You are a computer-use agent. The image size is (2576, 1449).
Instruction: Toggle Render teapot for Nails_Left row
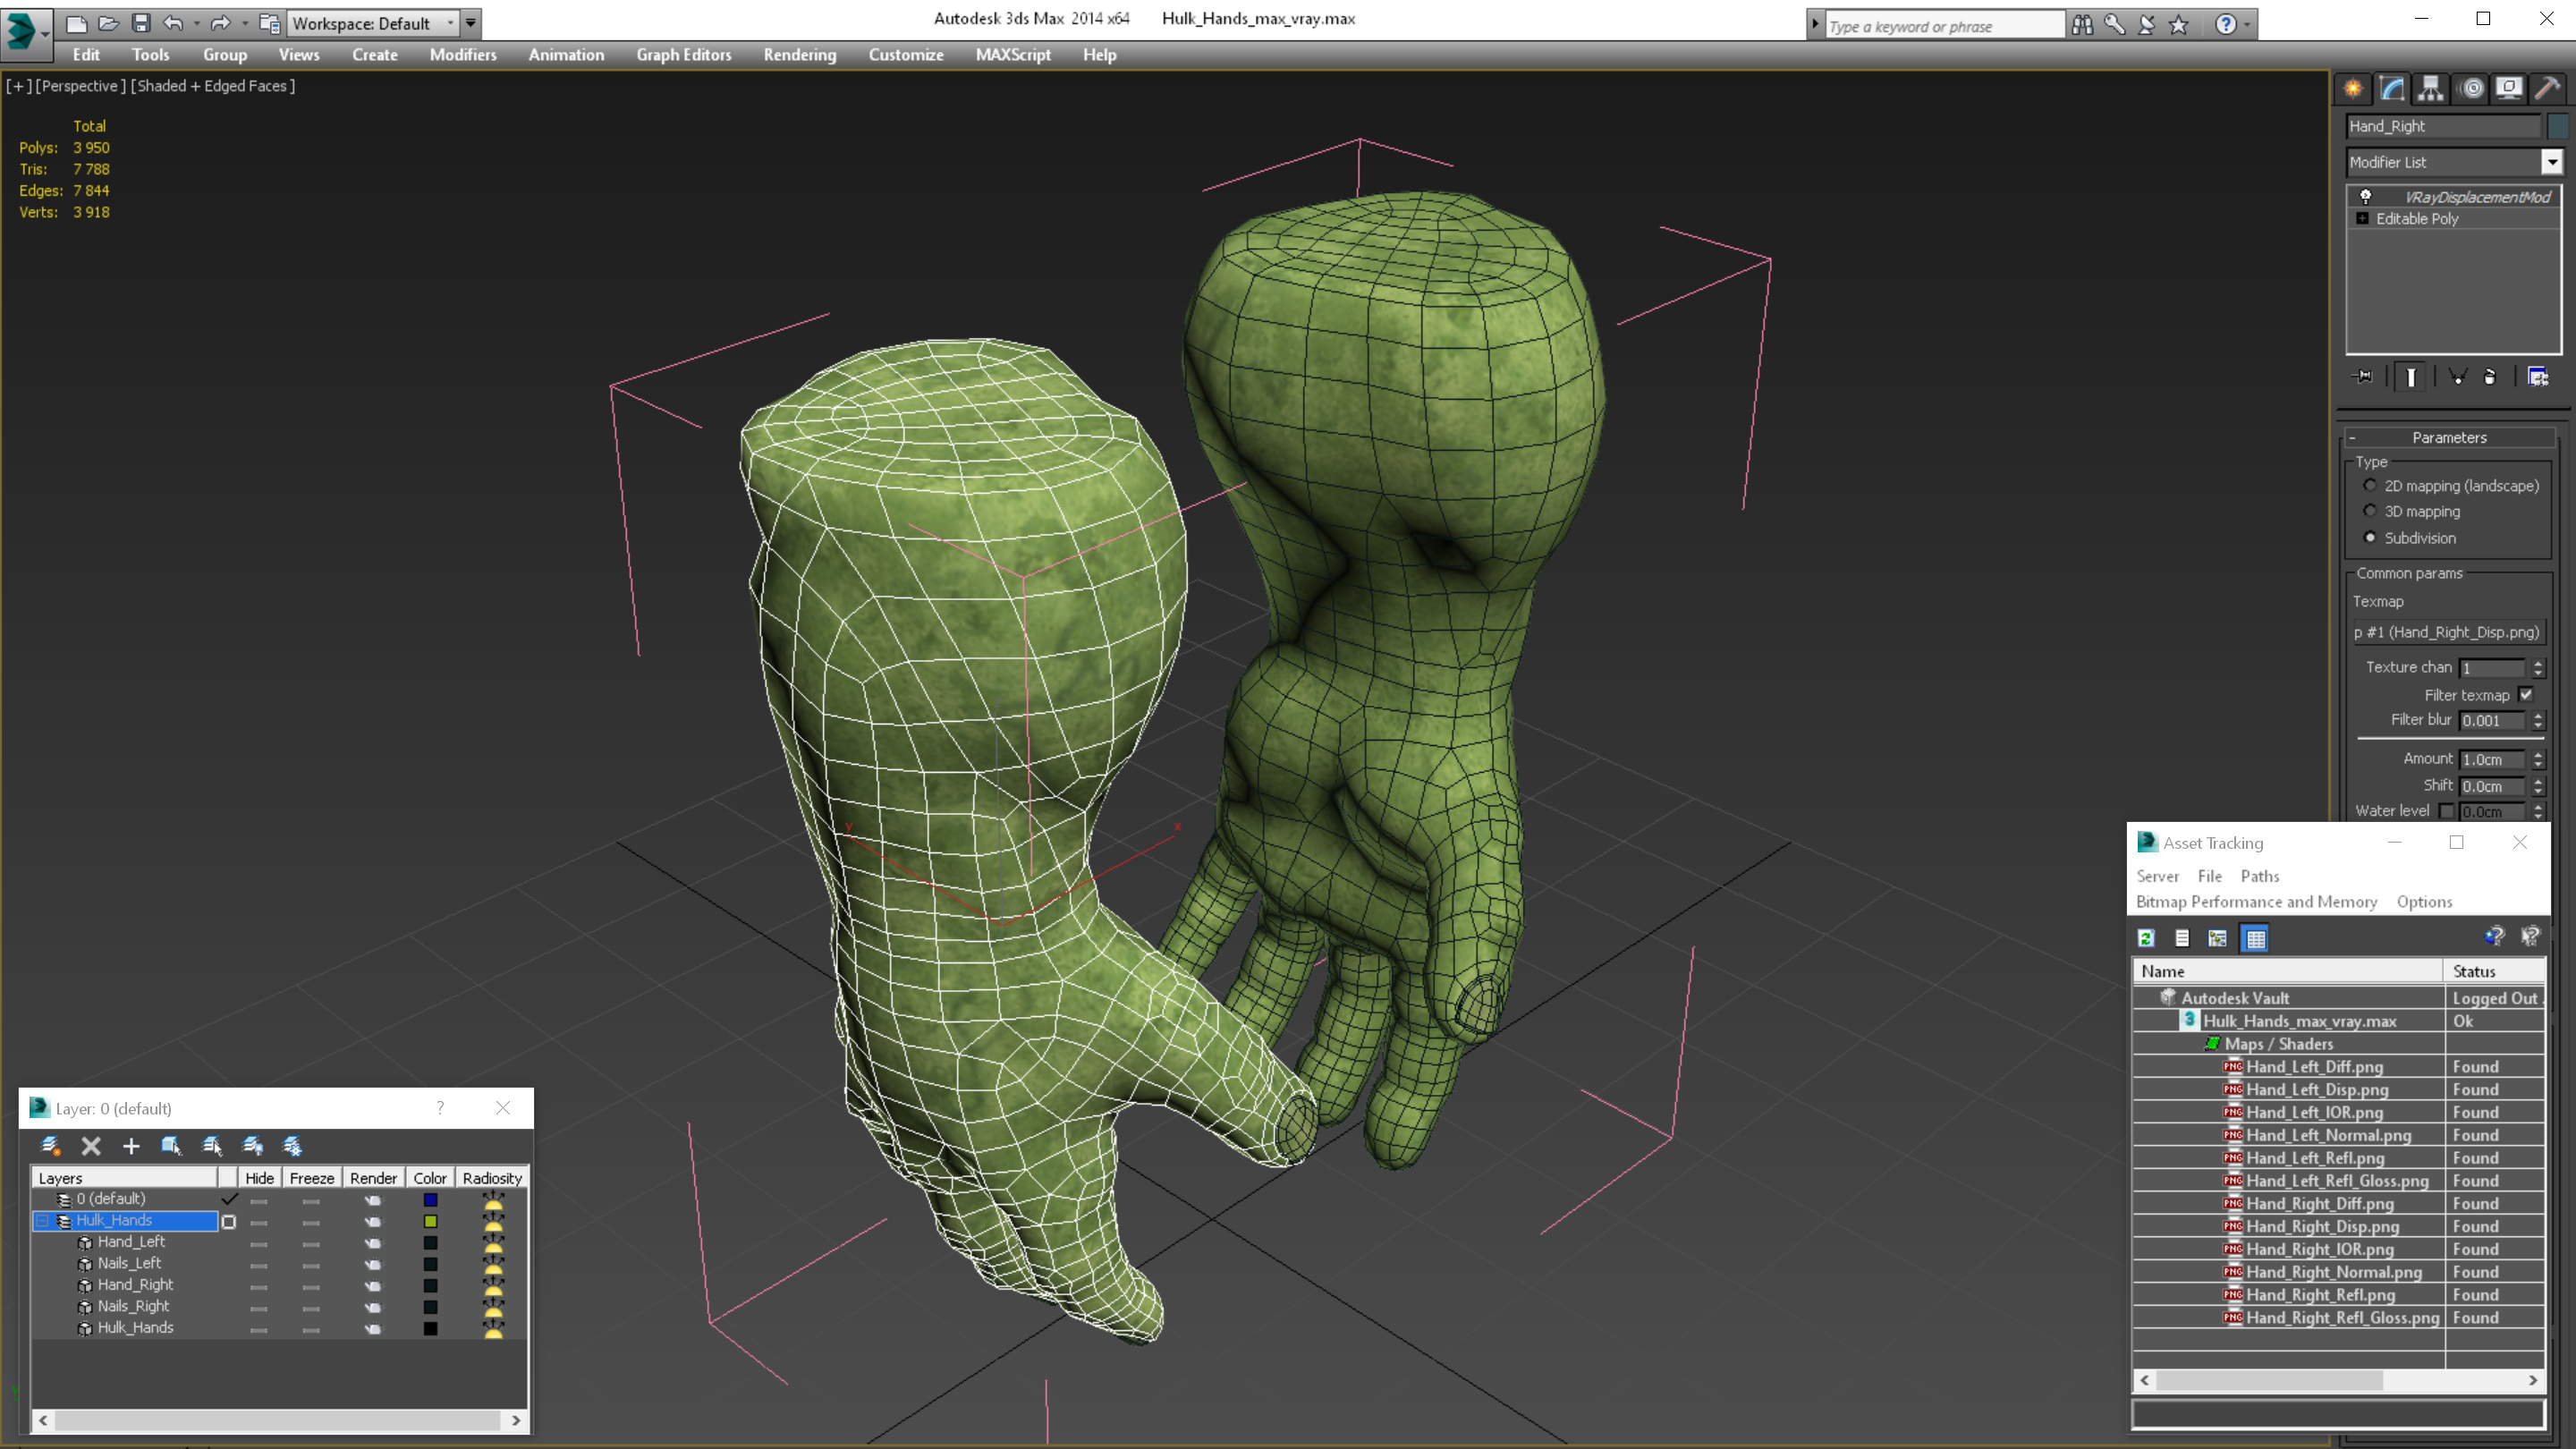tap(373, 1265)
